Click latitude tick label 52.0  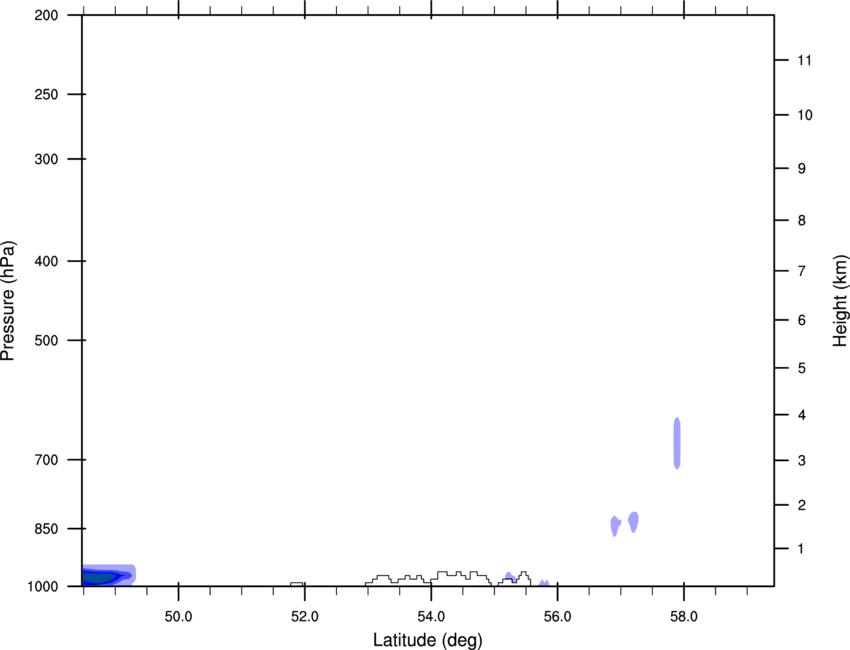305,617
